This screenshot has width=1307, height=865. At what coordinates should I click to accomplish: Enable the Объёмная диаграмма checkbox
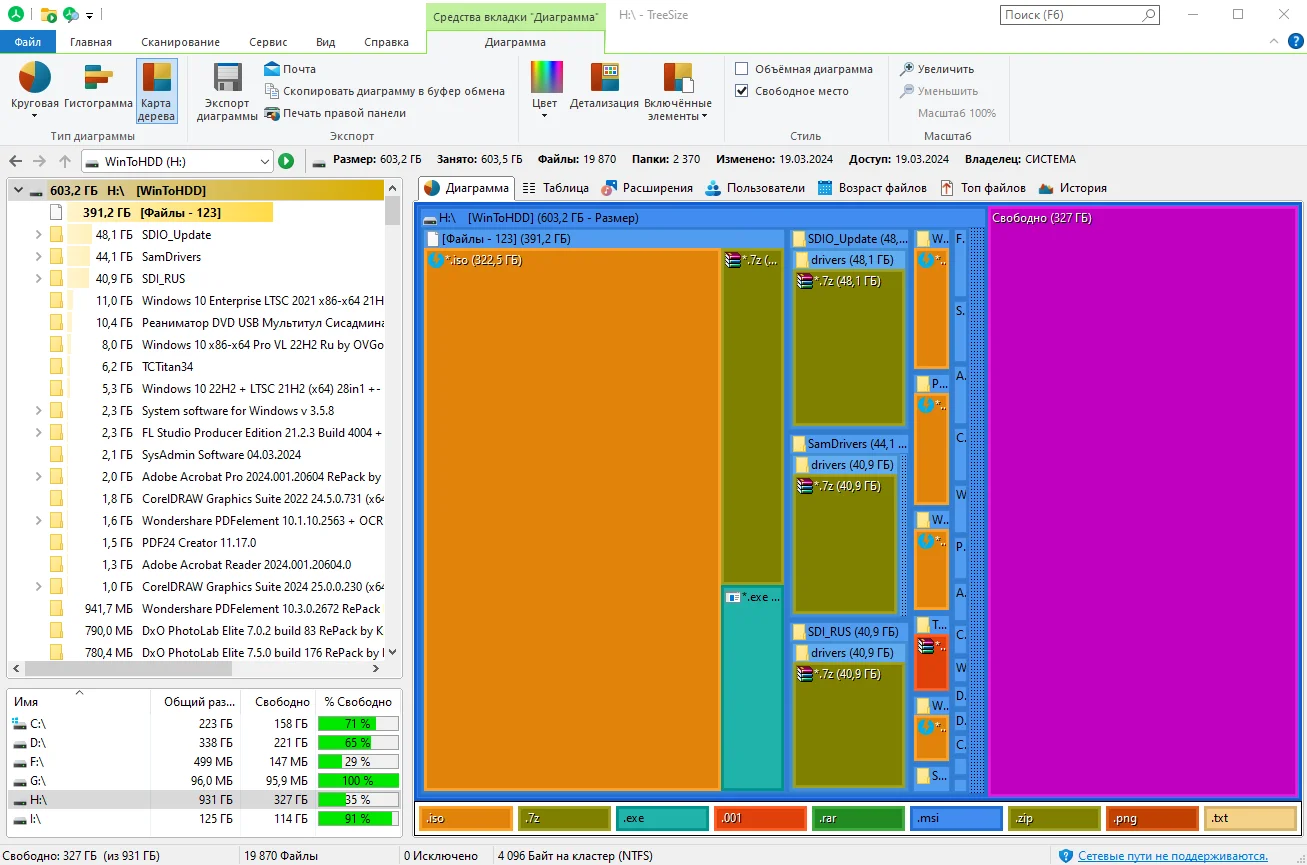click(x=742, y=69)
